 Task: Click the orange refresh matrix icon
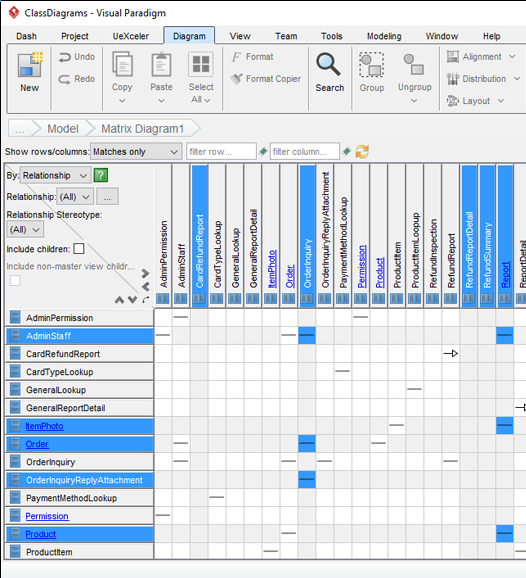click(362, 152)
